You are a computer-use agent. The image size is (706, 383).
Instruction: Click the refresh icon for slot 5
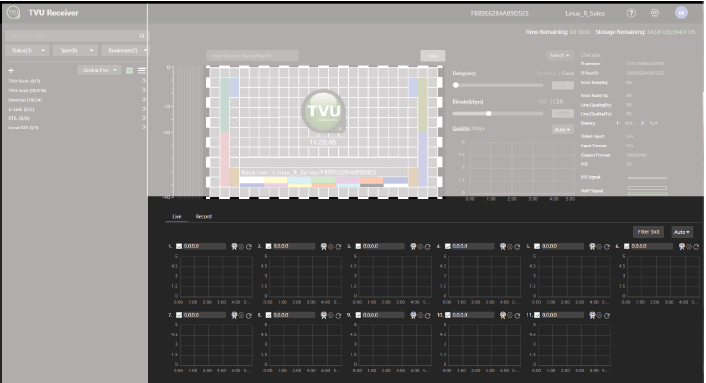607,247
